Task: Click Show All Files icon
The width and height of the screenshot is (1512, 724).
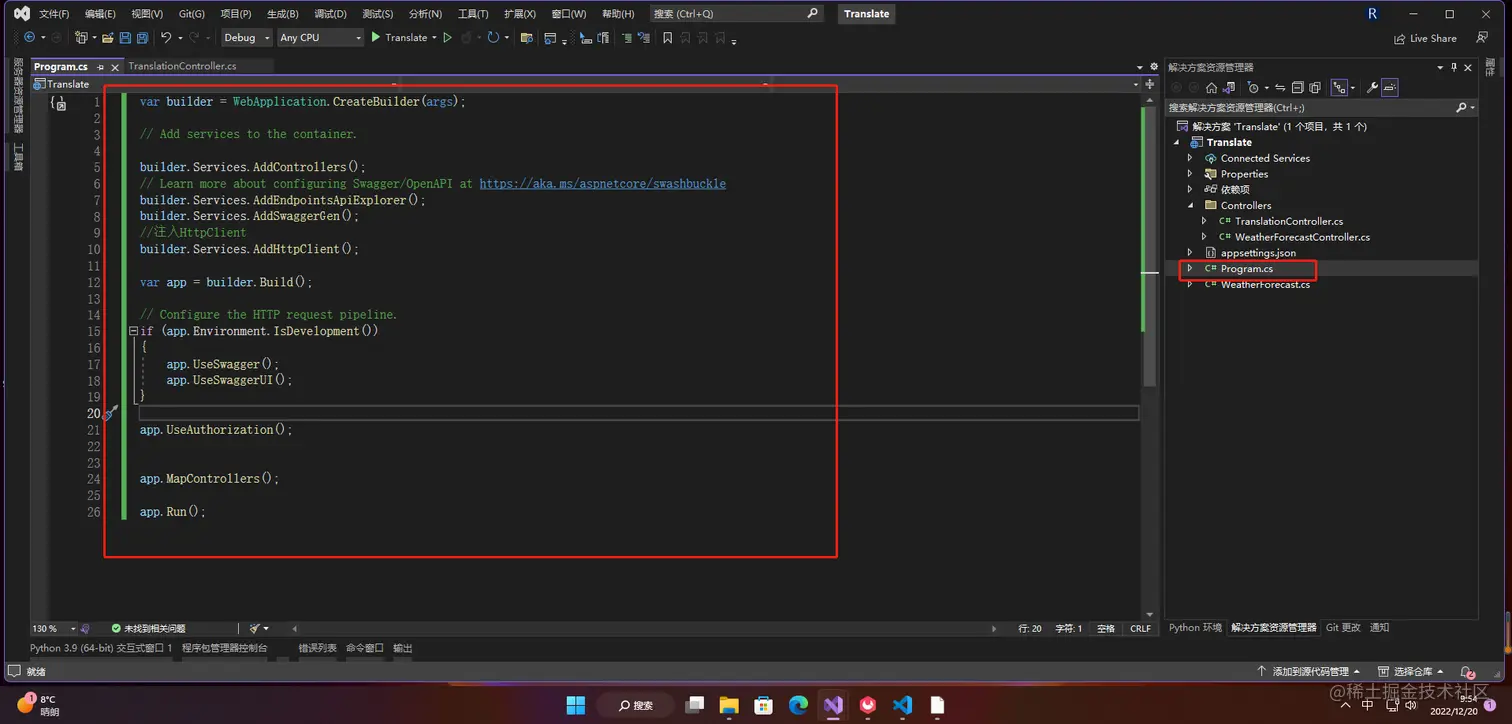Action: (1315, 88)
